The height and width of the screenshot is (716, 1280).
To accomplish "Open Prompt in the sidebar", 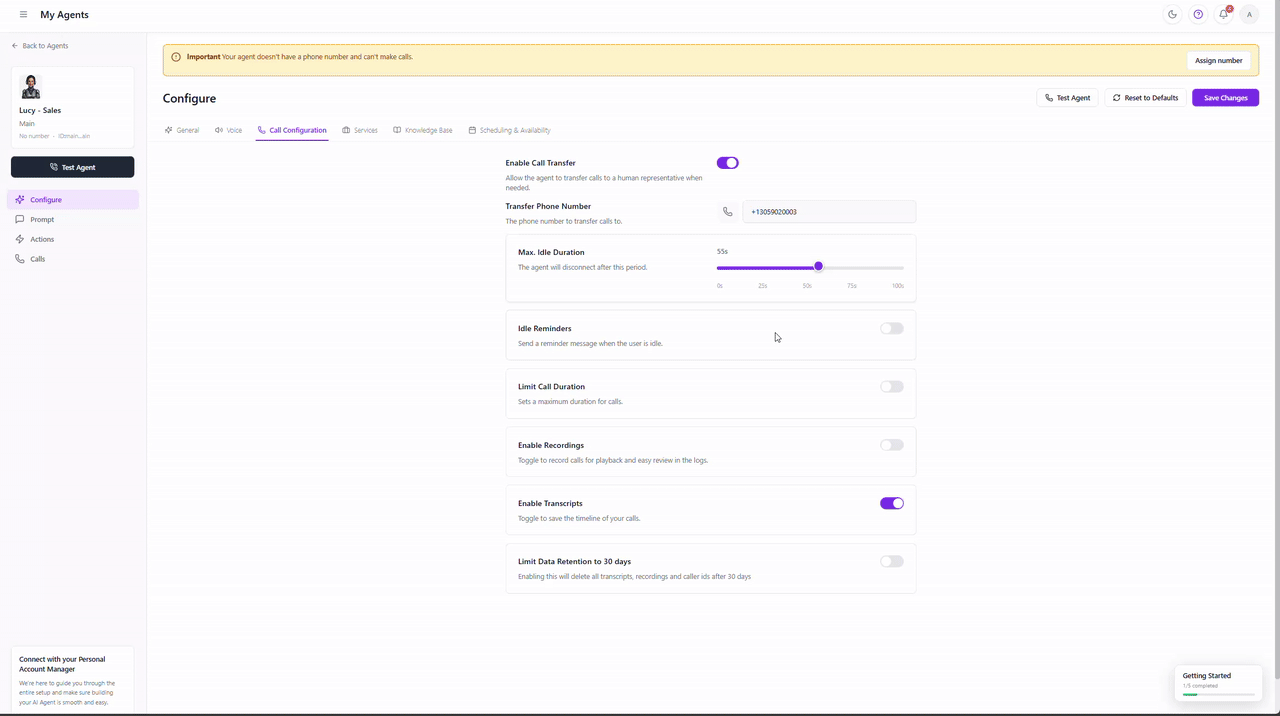I will pyautogui.click(x=42, y=219).
